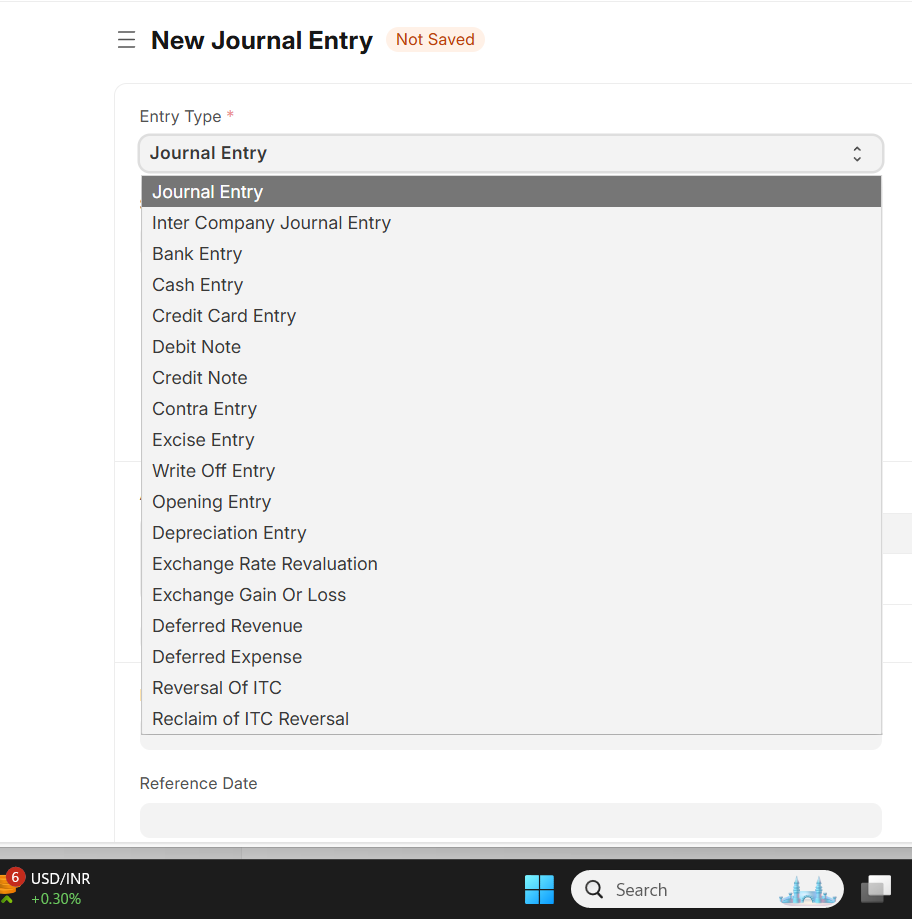Select Exchange Rate Revaluation option
Viewport: 912px width, 919px height.
point(265,564)
